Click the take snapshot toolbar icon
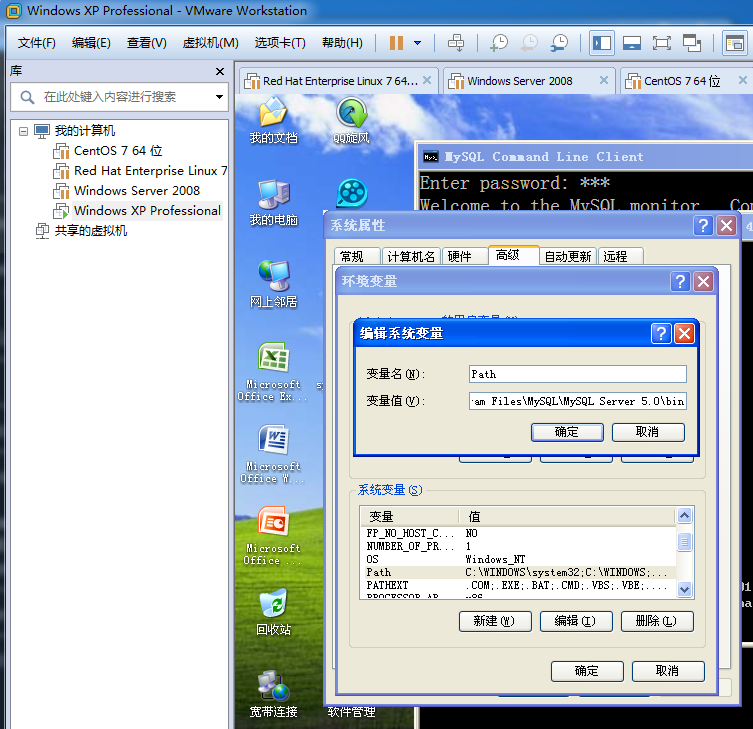This screenshot has width=753, height=729. pos(498,43)
